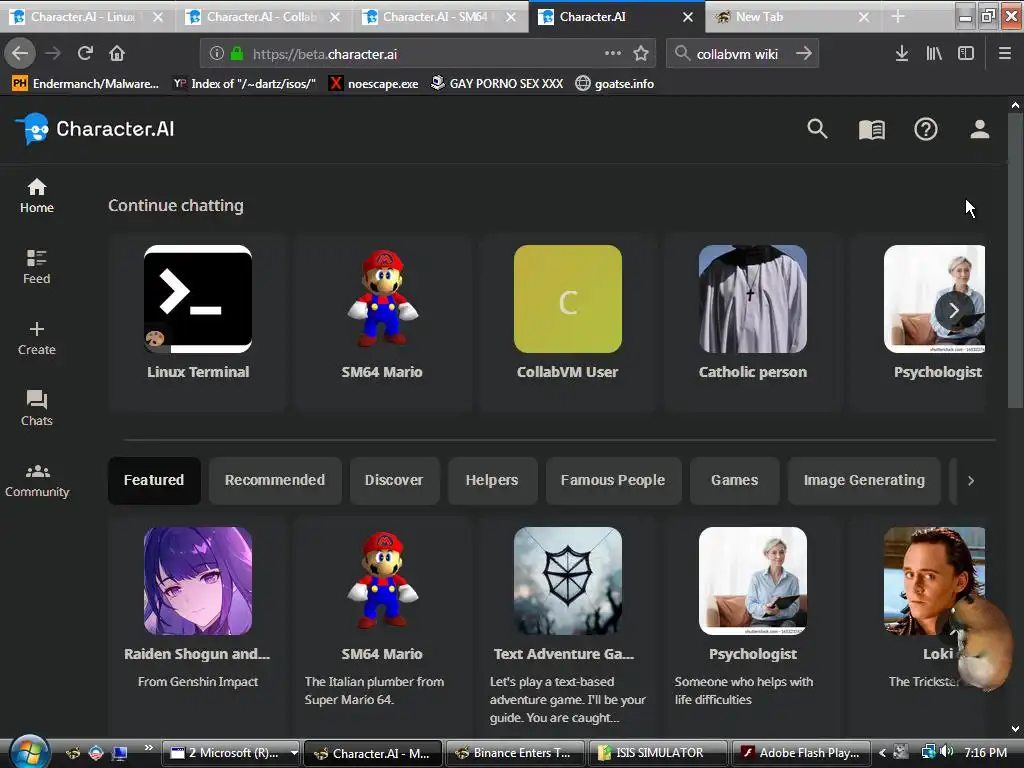Click the 7:16 PM clock
Image resolution: width=1024 pixels, height=768 pixels.
coord(985,753)
